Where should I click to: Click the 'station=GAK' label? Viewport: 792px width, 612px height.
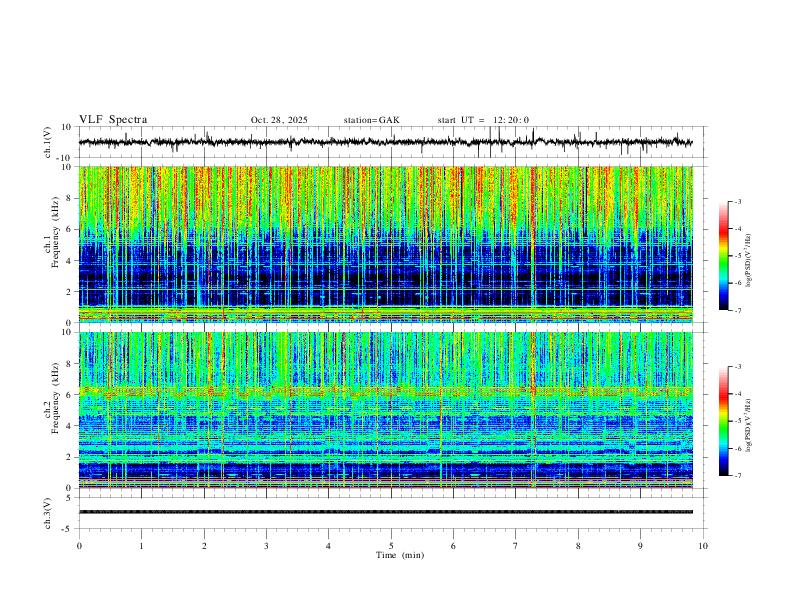[371, 120]
